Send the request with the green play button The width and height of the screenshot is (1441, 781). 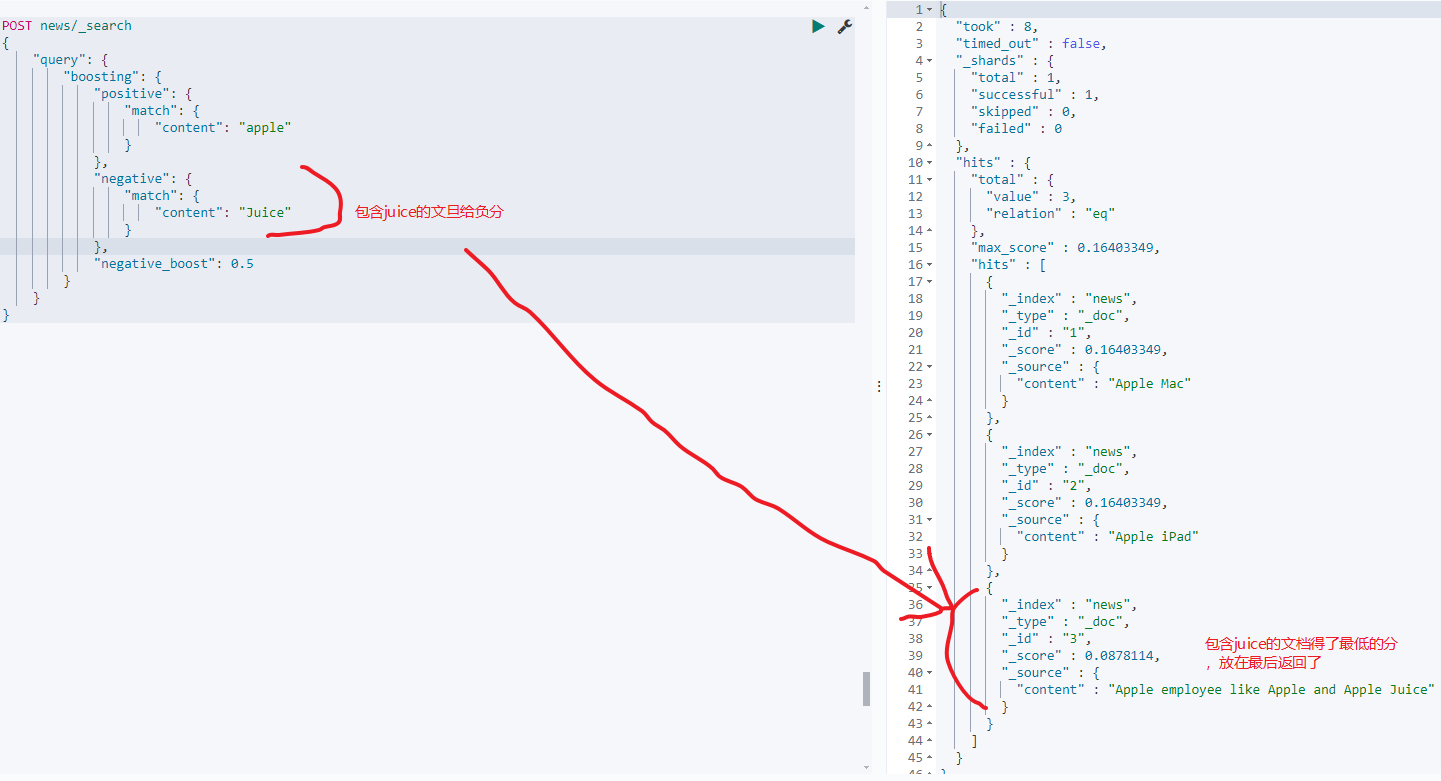(x=818, y=26)
